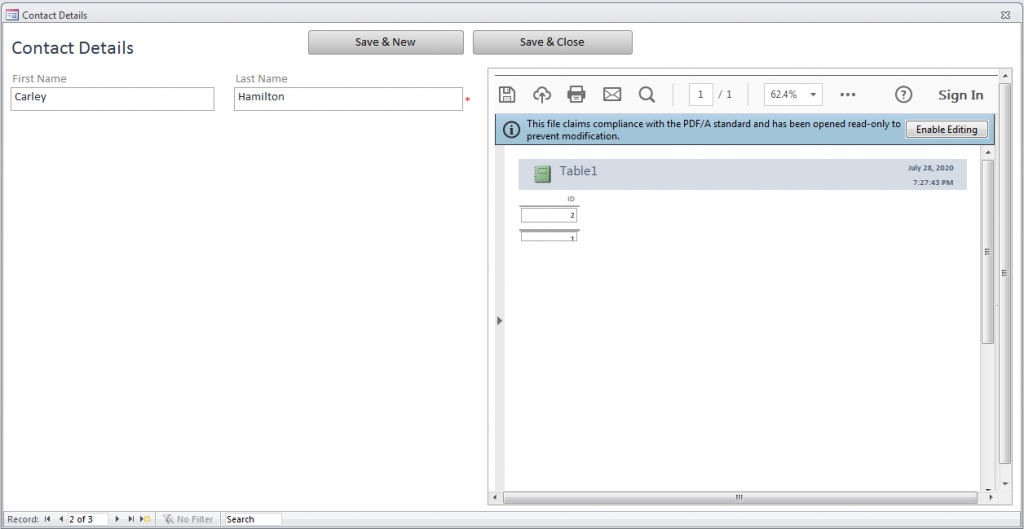
Task: Click the ID value 2 cell
Action: [549, 215]
